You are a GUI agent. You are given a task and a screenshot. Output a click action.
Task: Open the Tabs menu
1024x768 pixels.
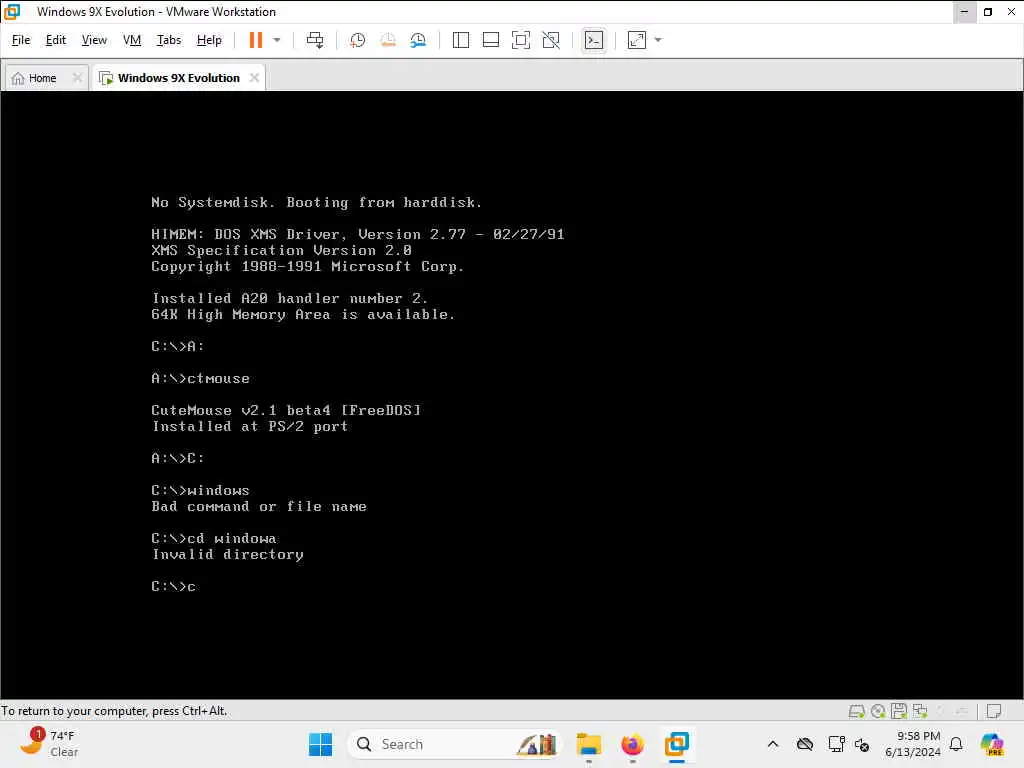[168, 40]
